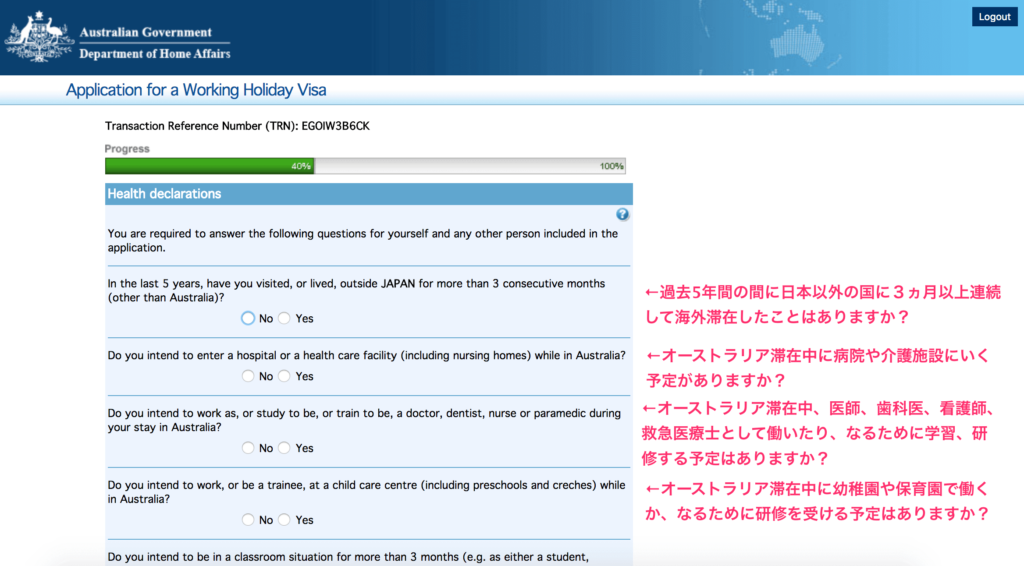Image resolution: width=1024 pixels, height=566 pixels.
Task: Open the blue help question-mark icon
Action: point(622,214)
